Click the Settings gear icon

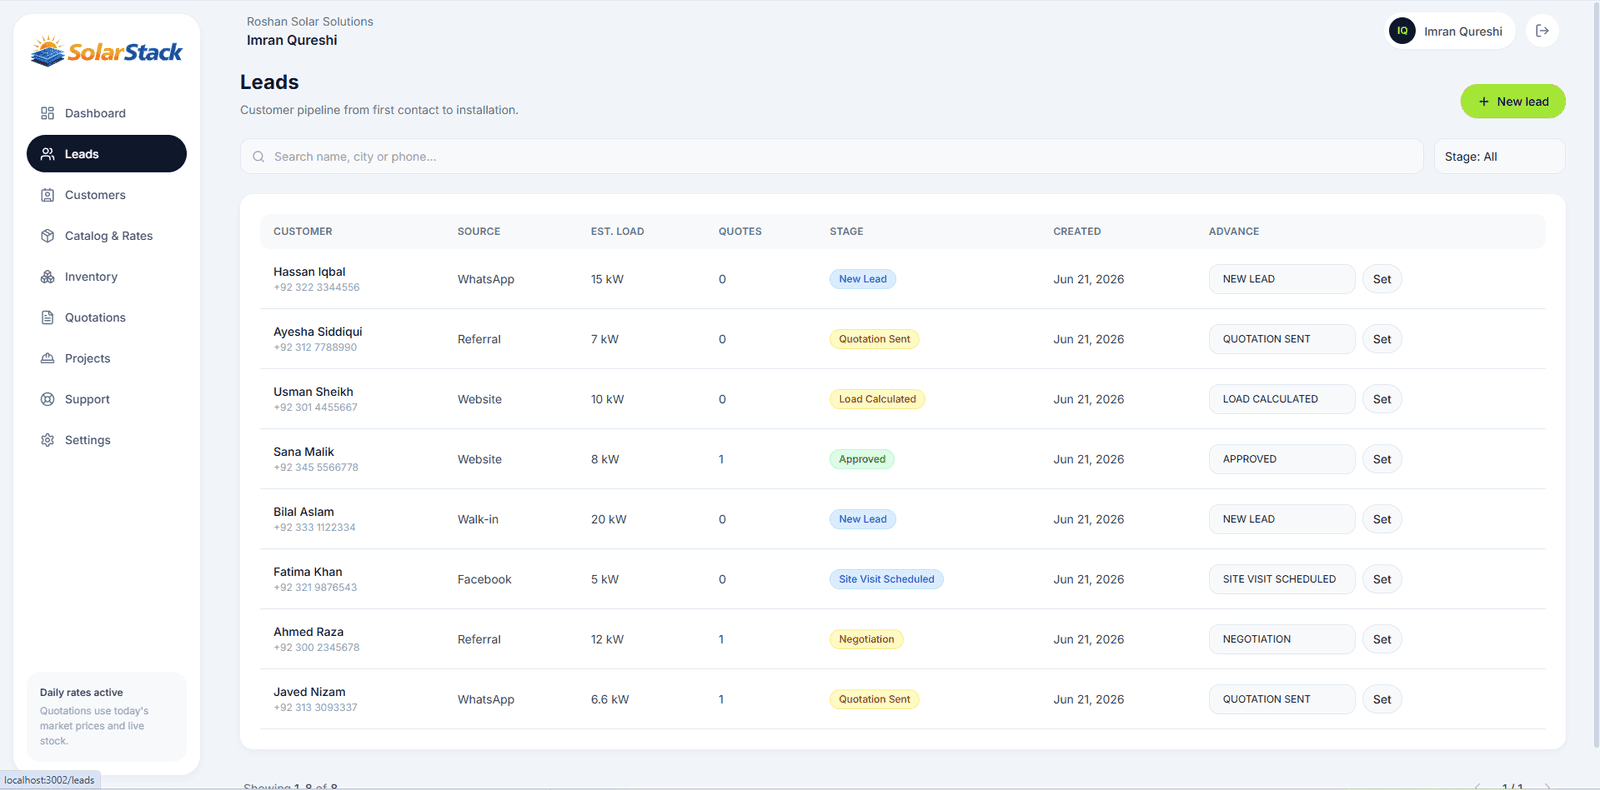pyautogui.click(x=47, y=441)
